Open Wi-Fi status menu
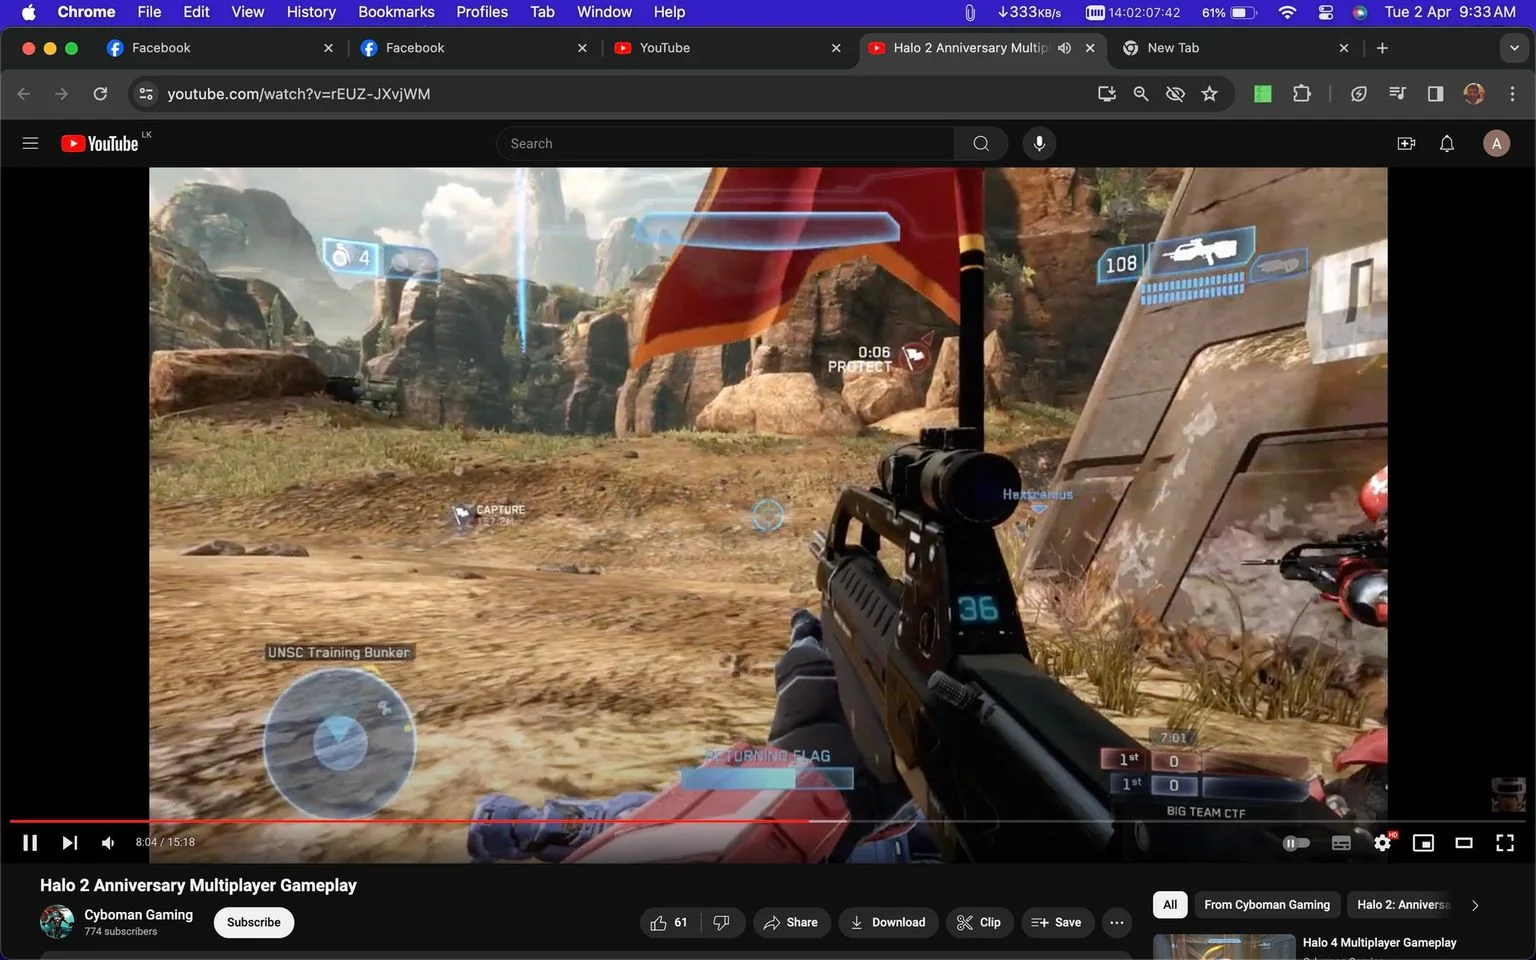The width and height of the screenshot is (1536, 960). click(x=1287, y=12)
